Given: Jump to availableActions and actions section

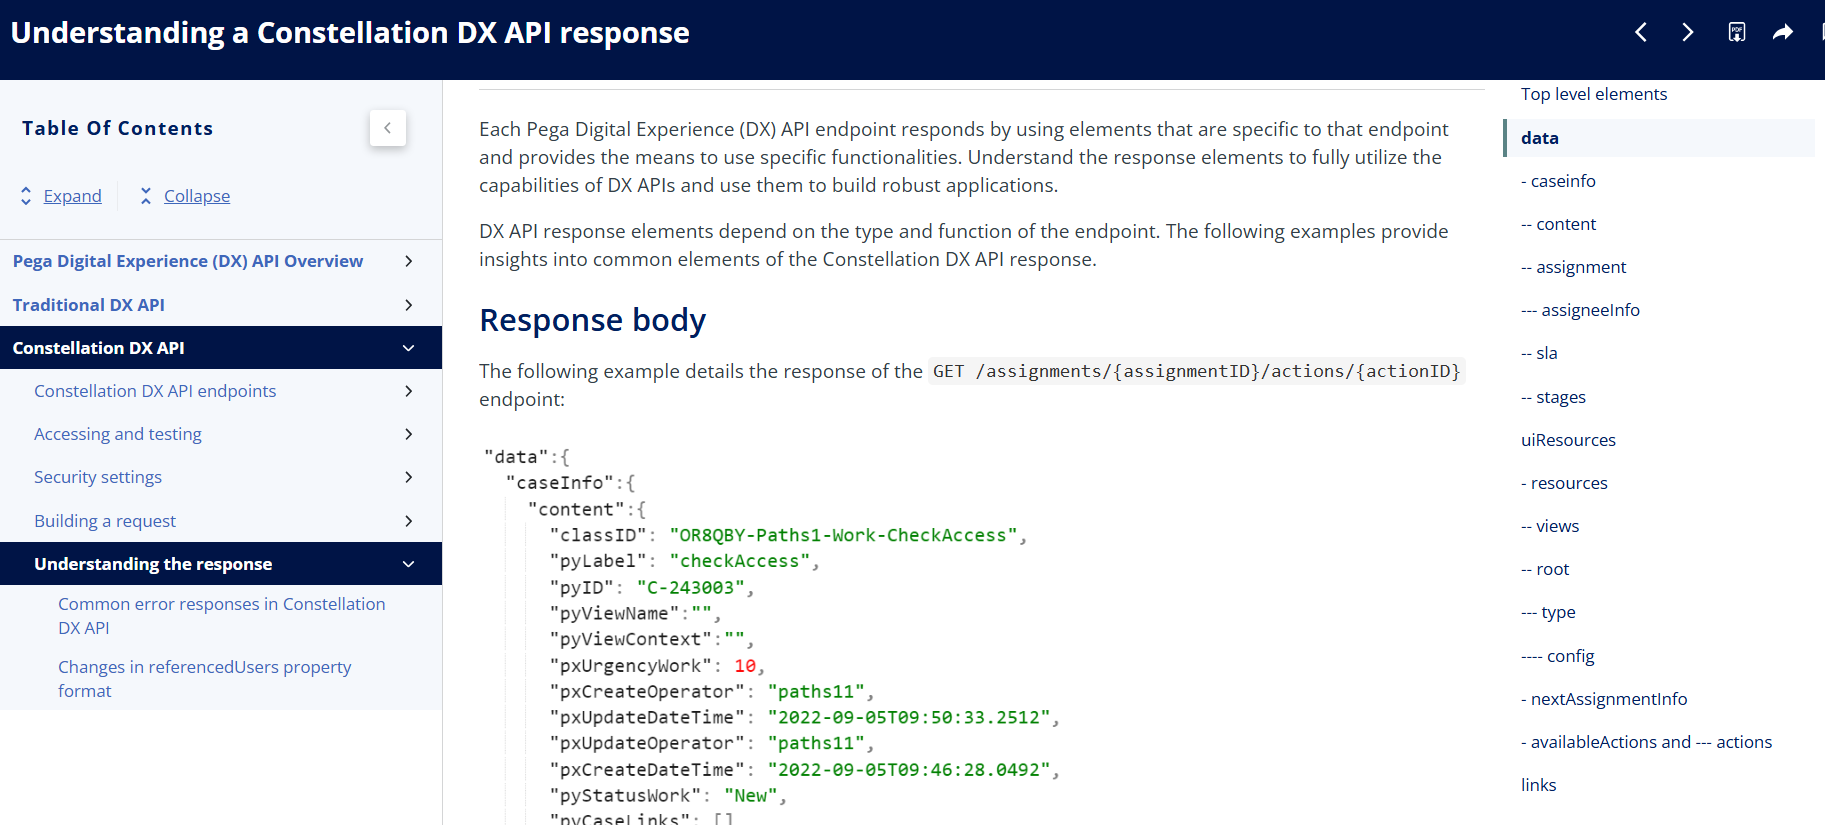Looking at the screenshot, I should 1646,742.
